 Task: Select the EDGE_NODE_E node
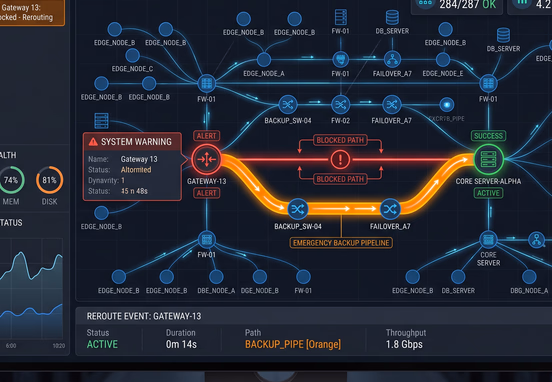click(443, 60)
